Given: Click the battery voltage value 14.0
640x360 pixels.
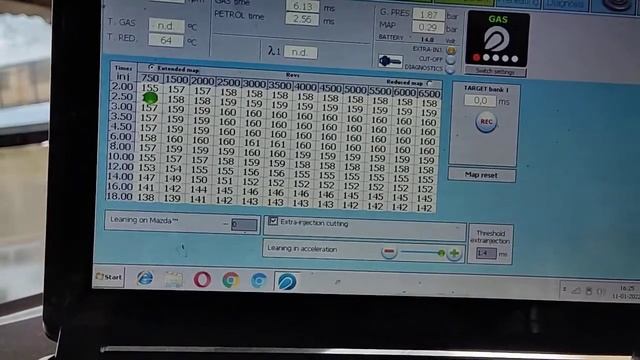Looking at the screenshot, I should click(x=427, y=40).
